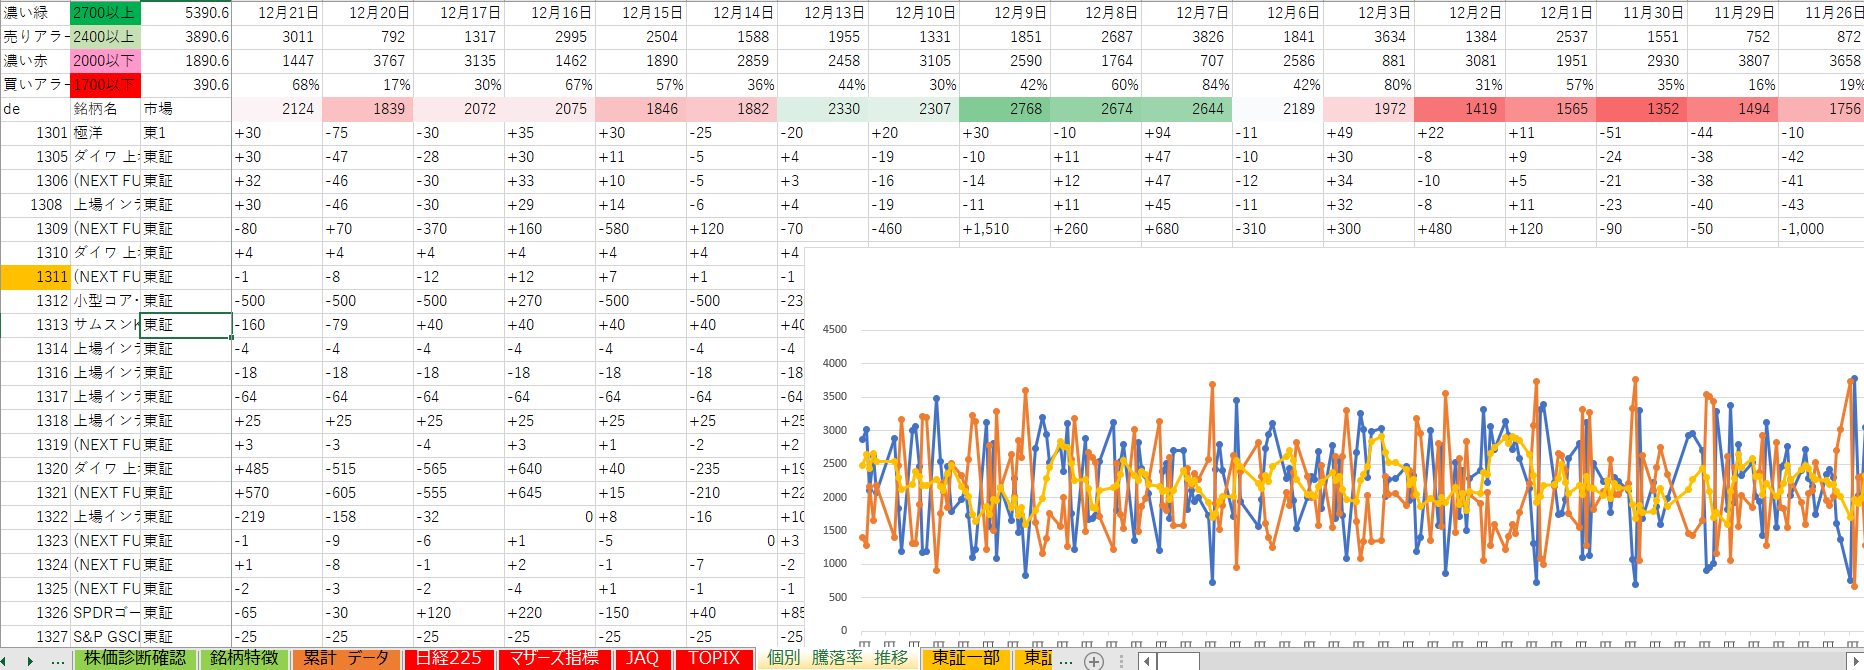Viewport: 1864px width, 670px height.
Task: Select the red 1700以下 color cell
Action: [104, 85]
